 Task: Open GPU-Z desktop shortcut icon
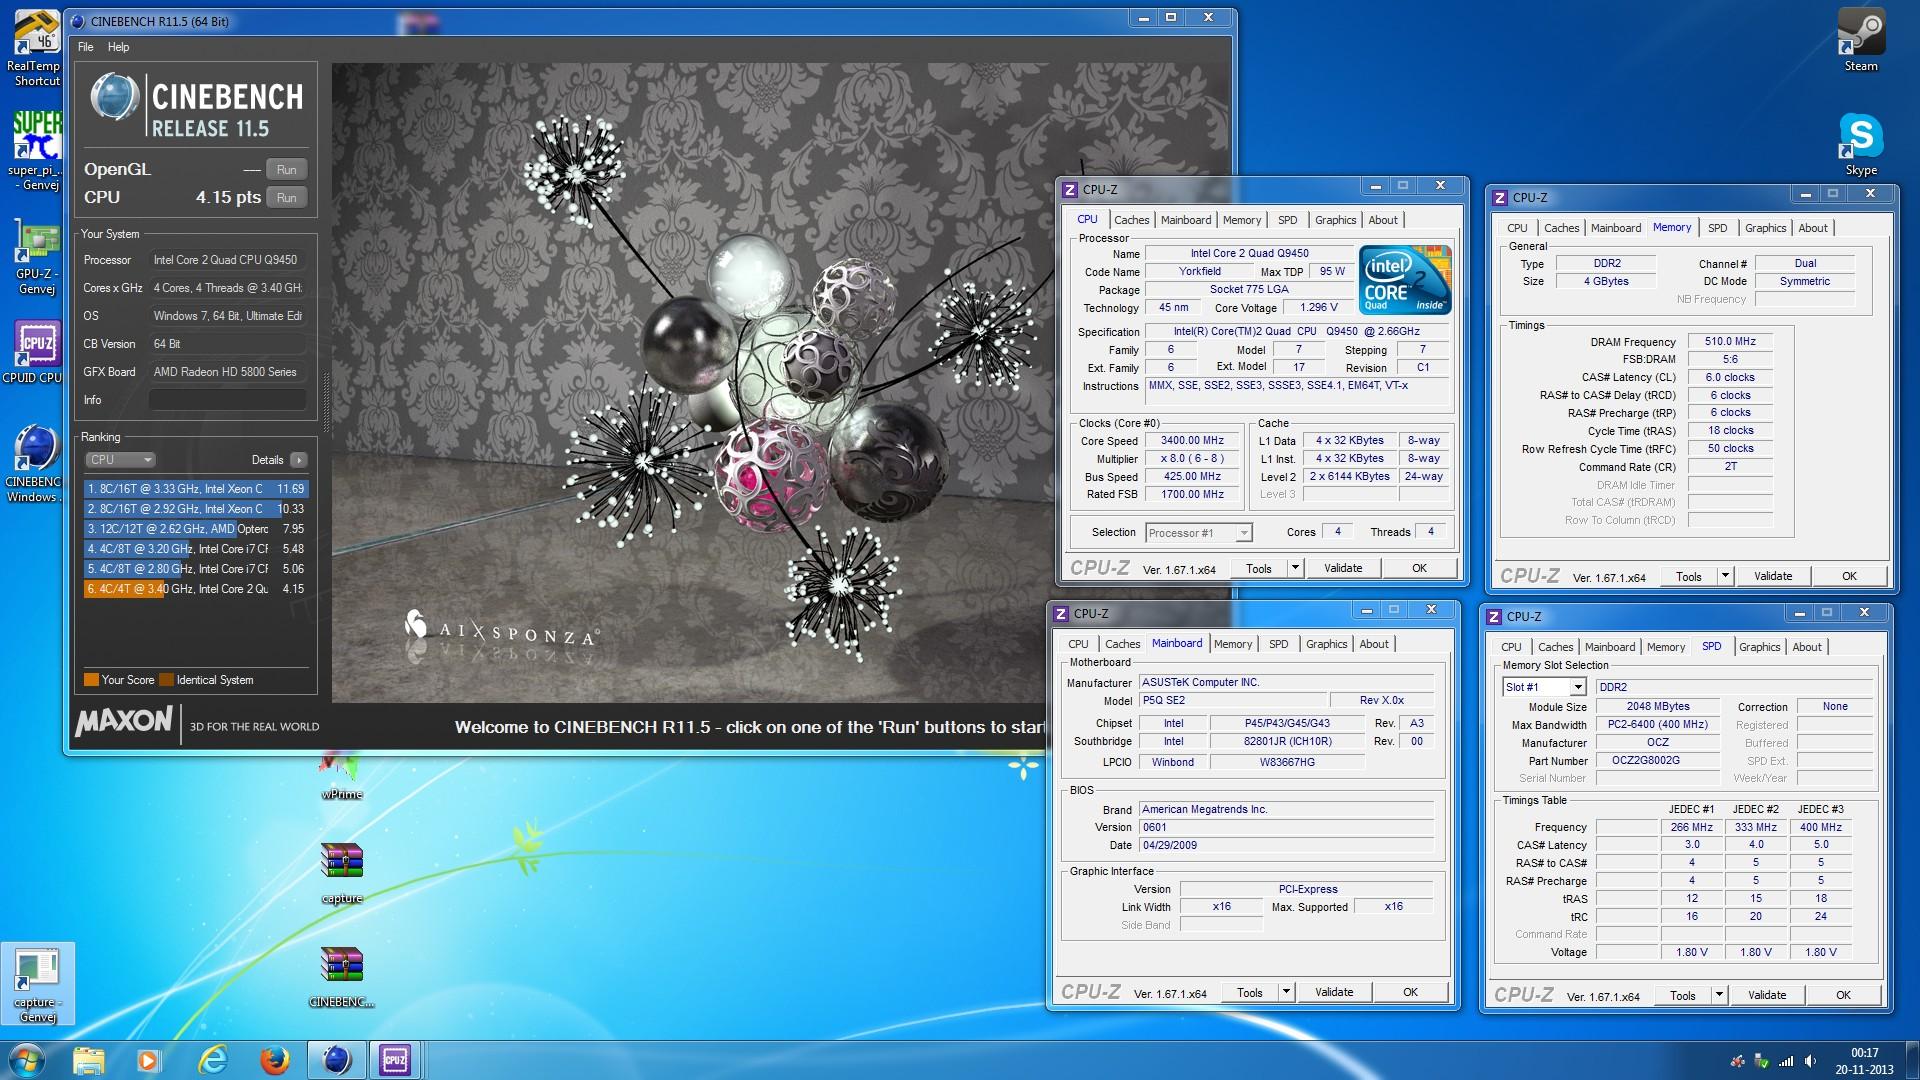click(35, 256)
